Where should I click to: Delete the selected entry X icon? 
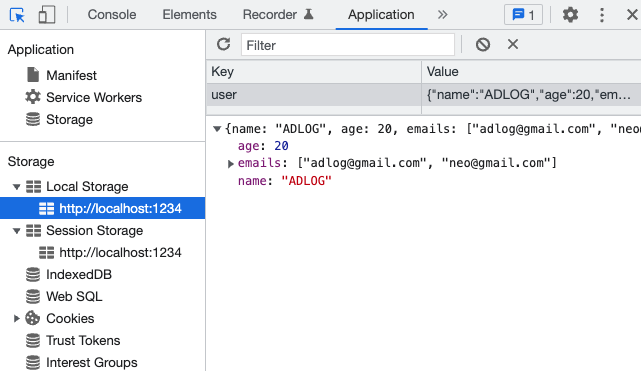[513, 44]
